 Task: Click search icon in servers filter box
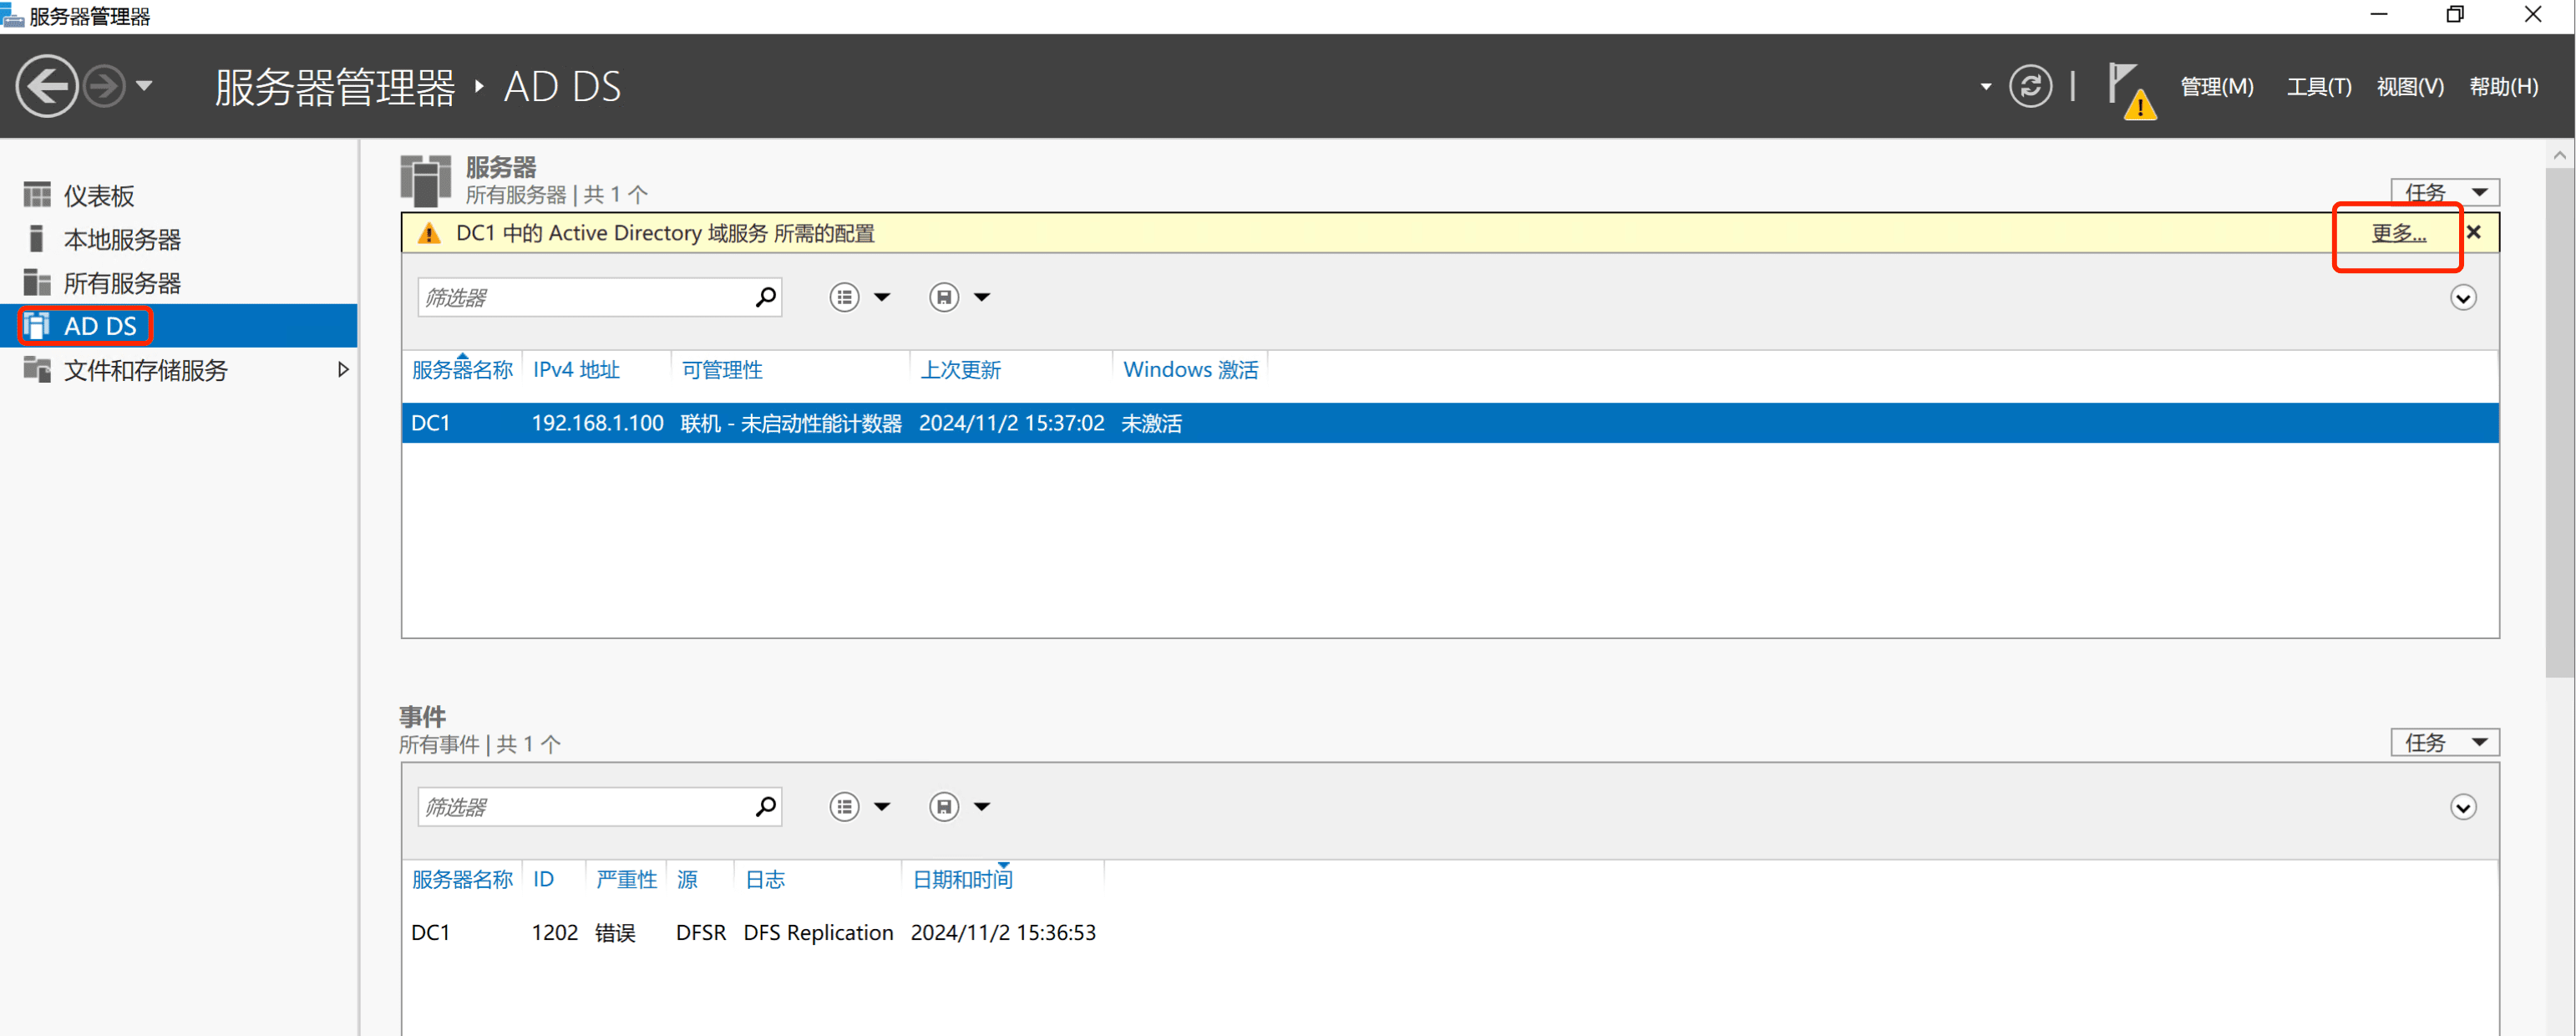[x=765, y=297]
